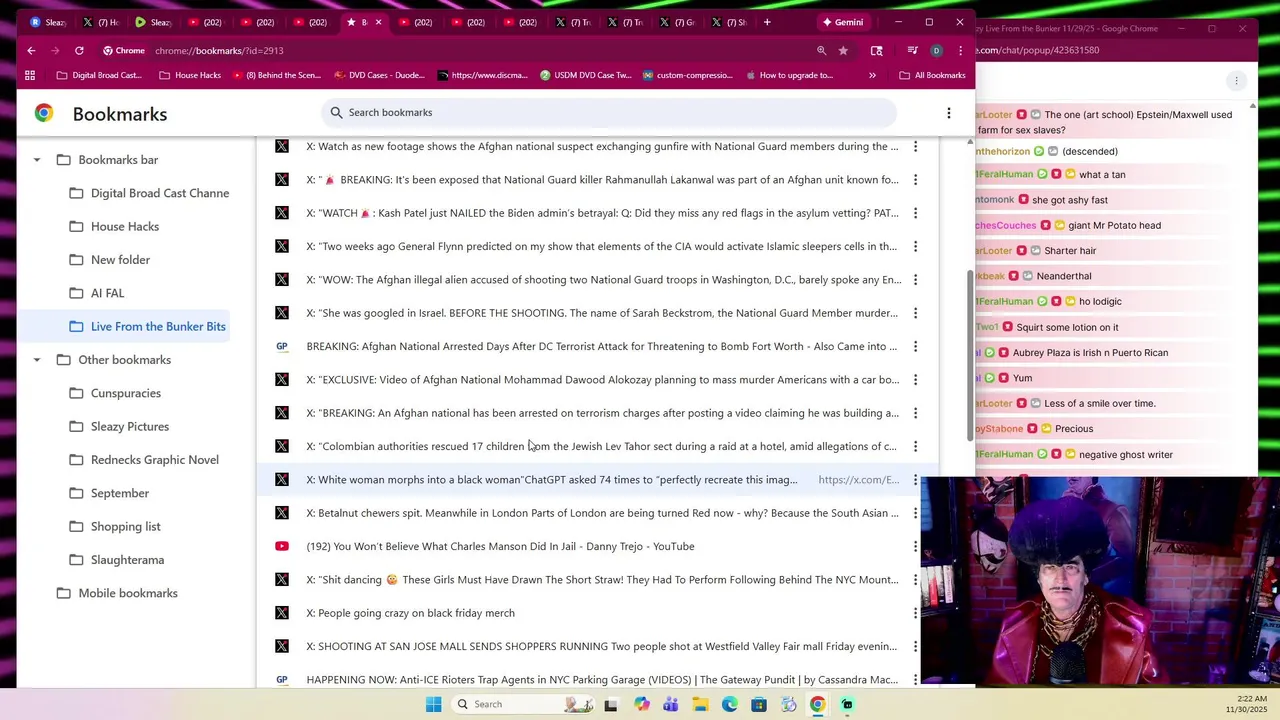Open more actions for Danny Trejo YouTube bookmark
Screen dimensions: 1280x720
[915, 546]
